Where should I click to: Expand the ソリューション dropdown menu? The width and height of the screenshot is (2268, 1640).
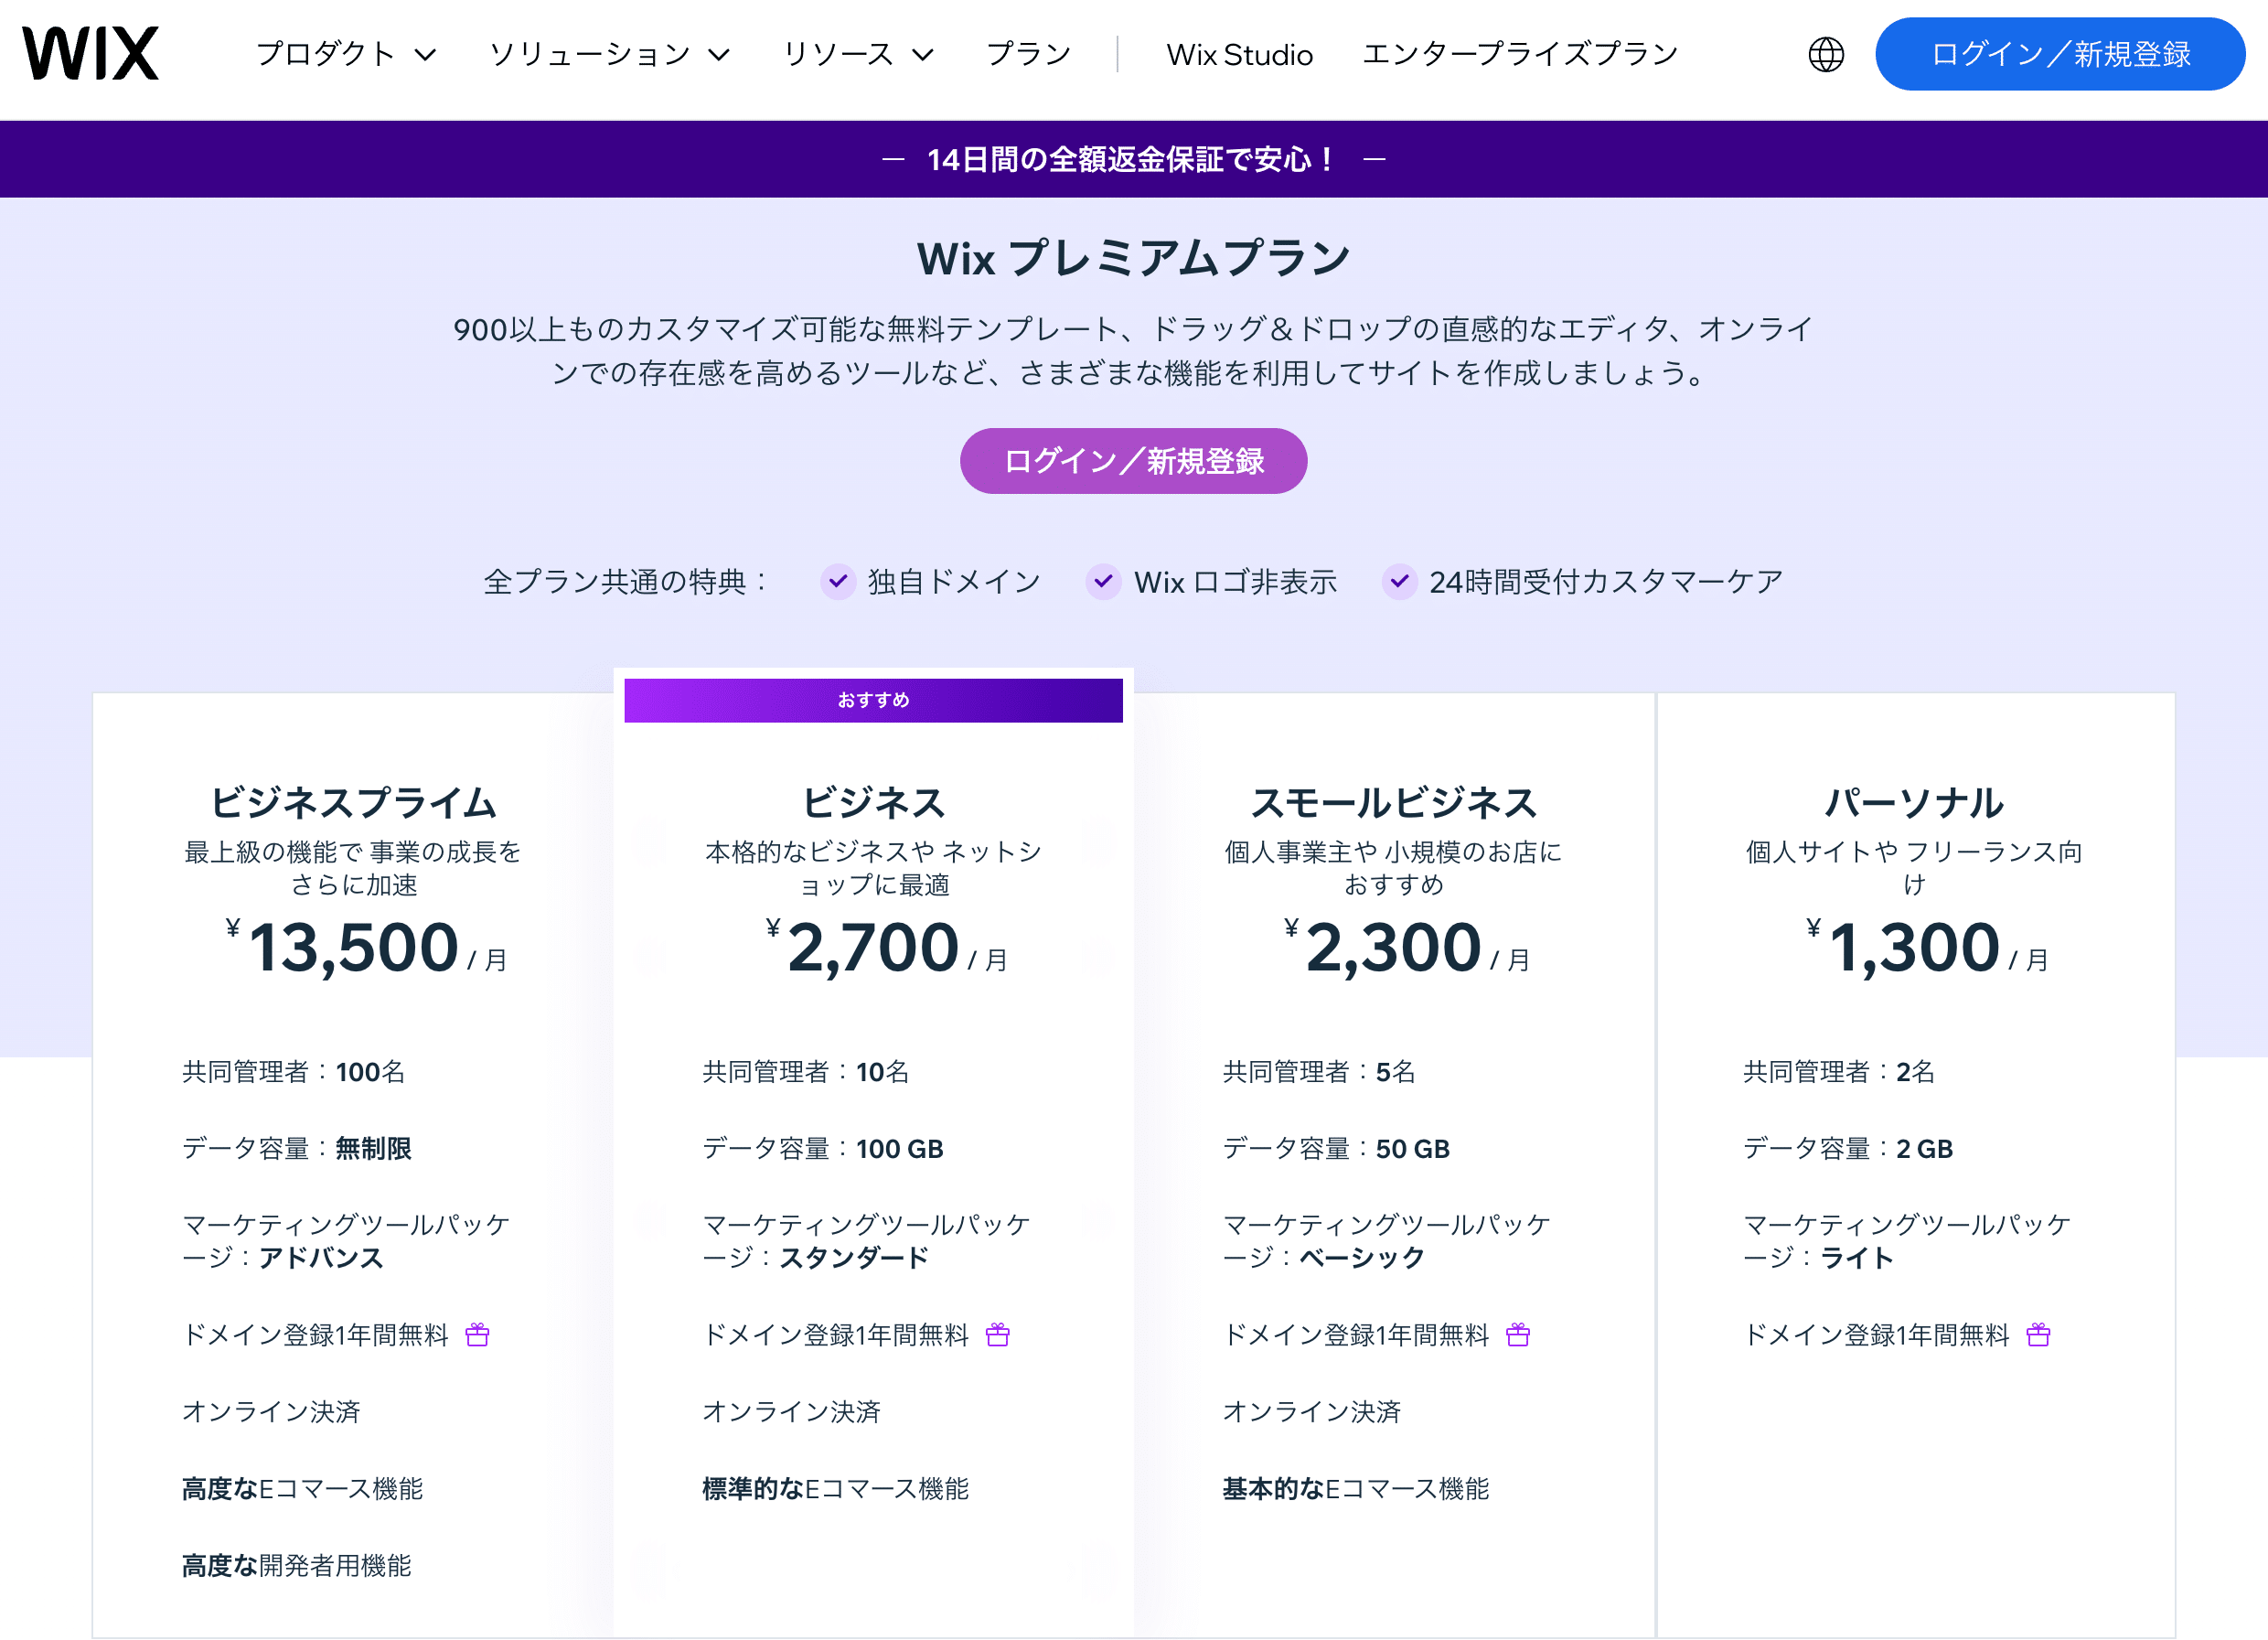(608, 55)
